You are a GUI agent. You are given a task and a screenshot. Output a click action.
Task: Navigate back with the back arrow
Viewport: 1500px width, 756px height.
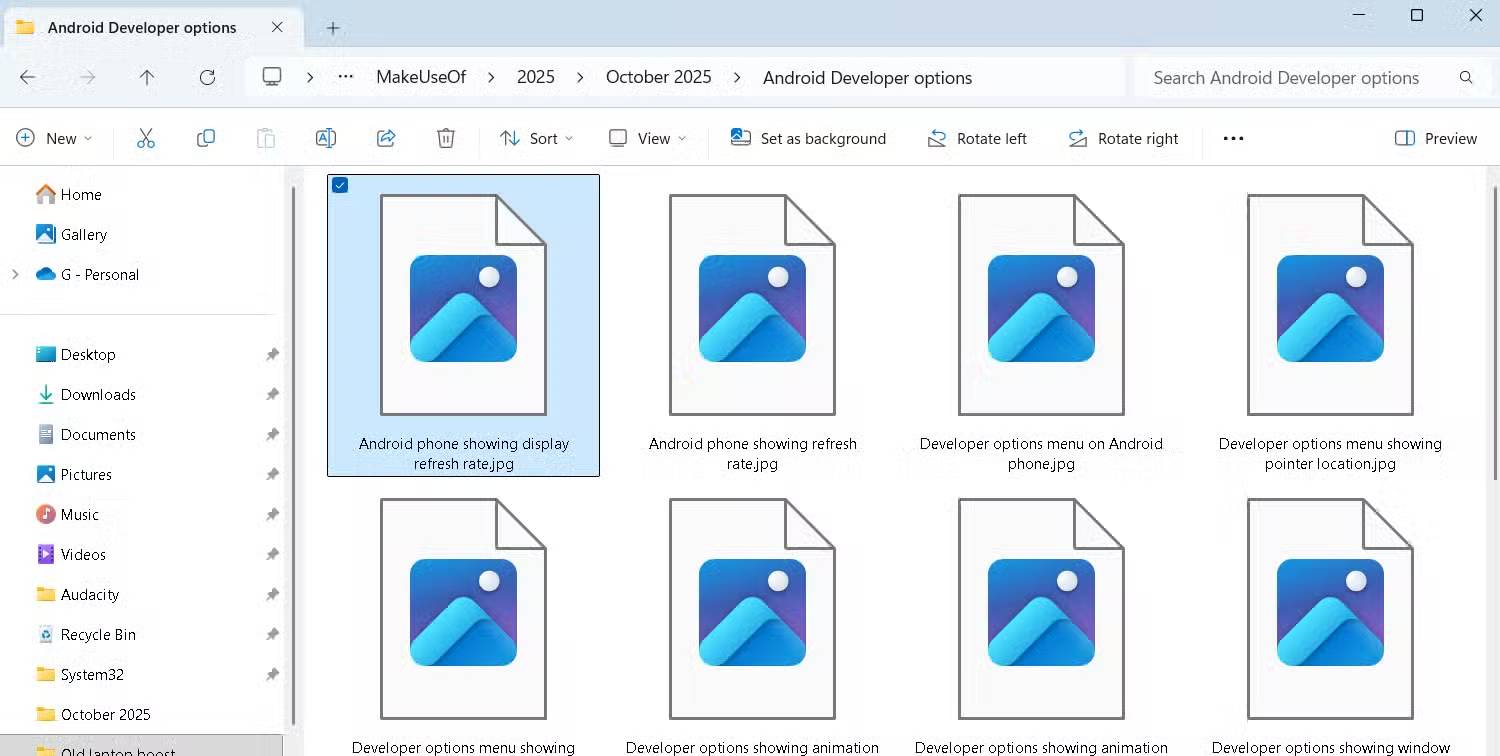pyautogui.click(x=28, y=77)
